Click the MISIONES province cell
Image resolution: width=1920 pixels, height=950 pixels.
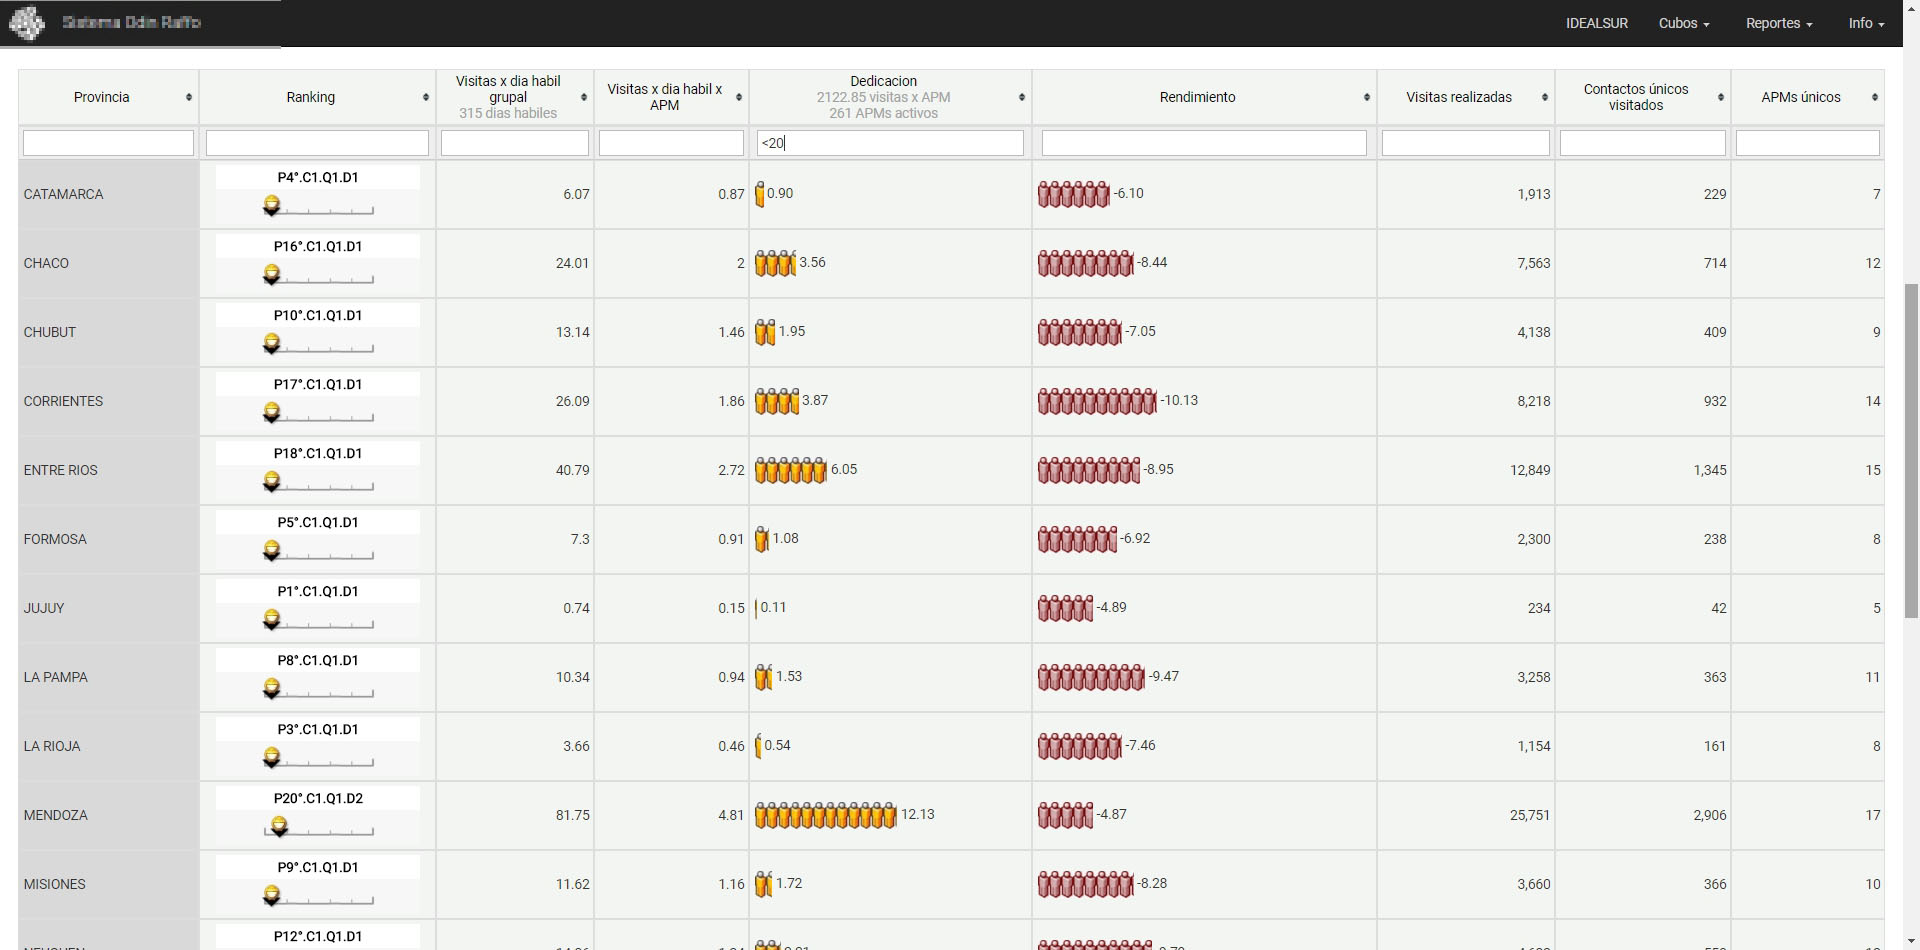click(x=108, y=884)
